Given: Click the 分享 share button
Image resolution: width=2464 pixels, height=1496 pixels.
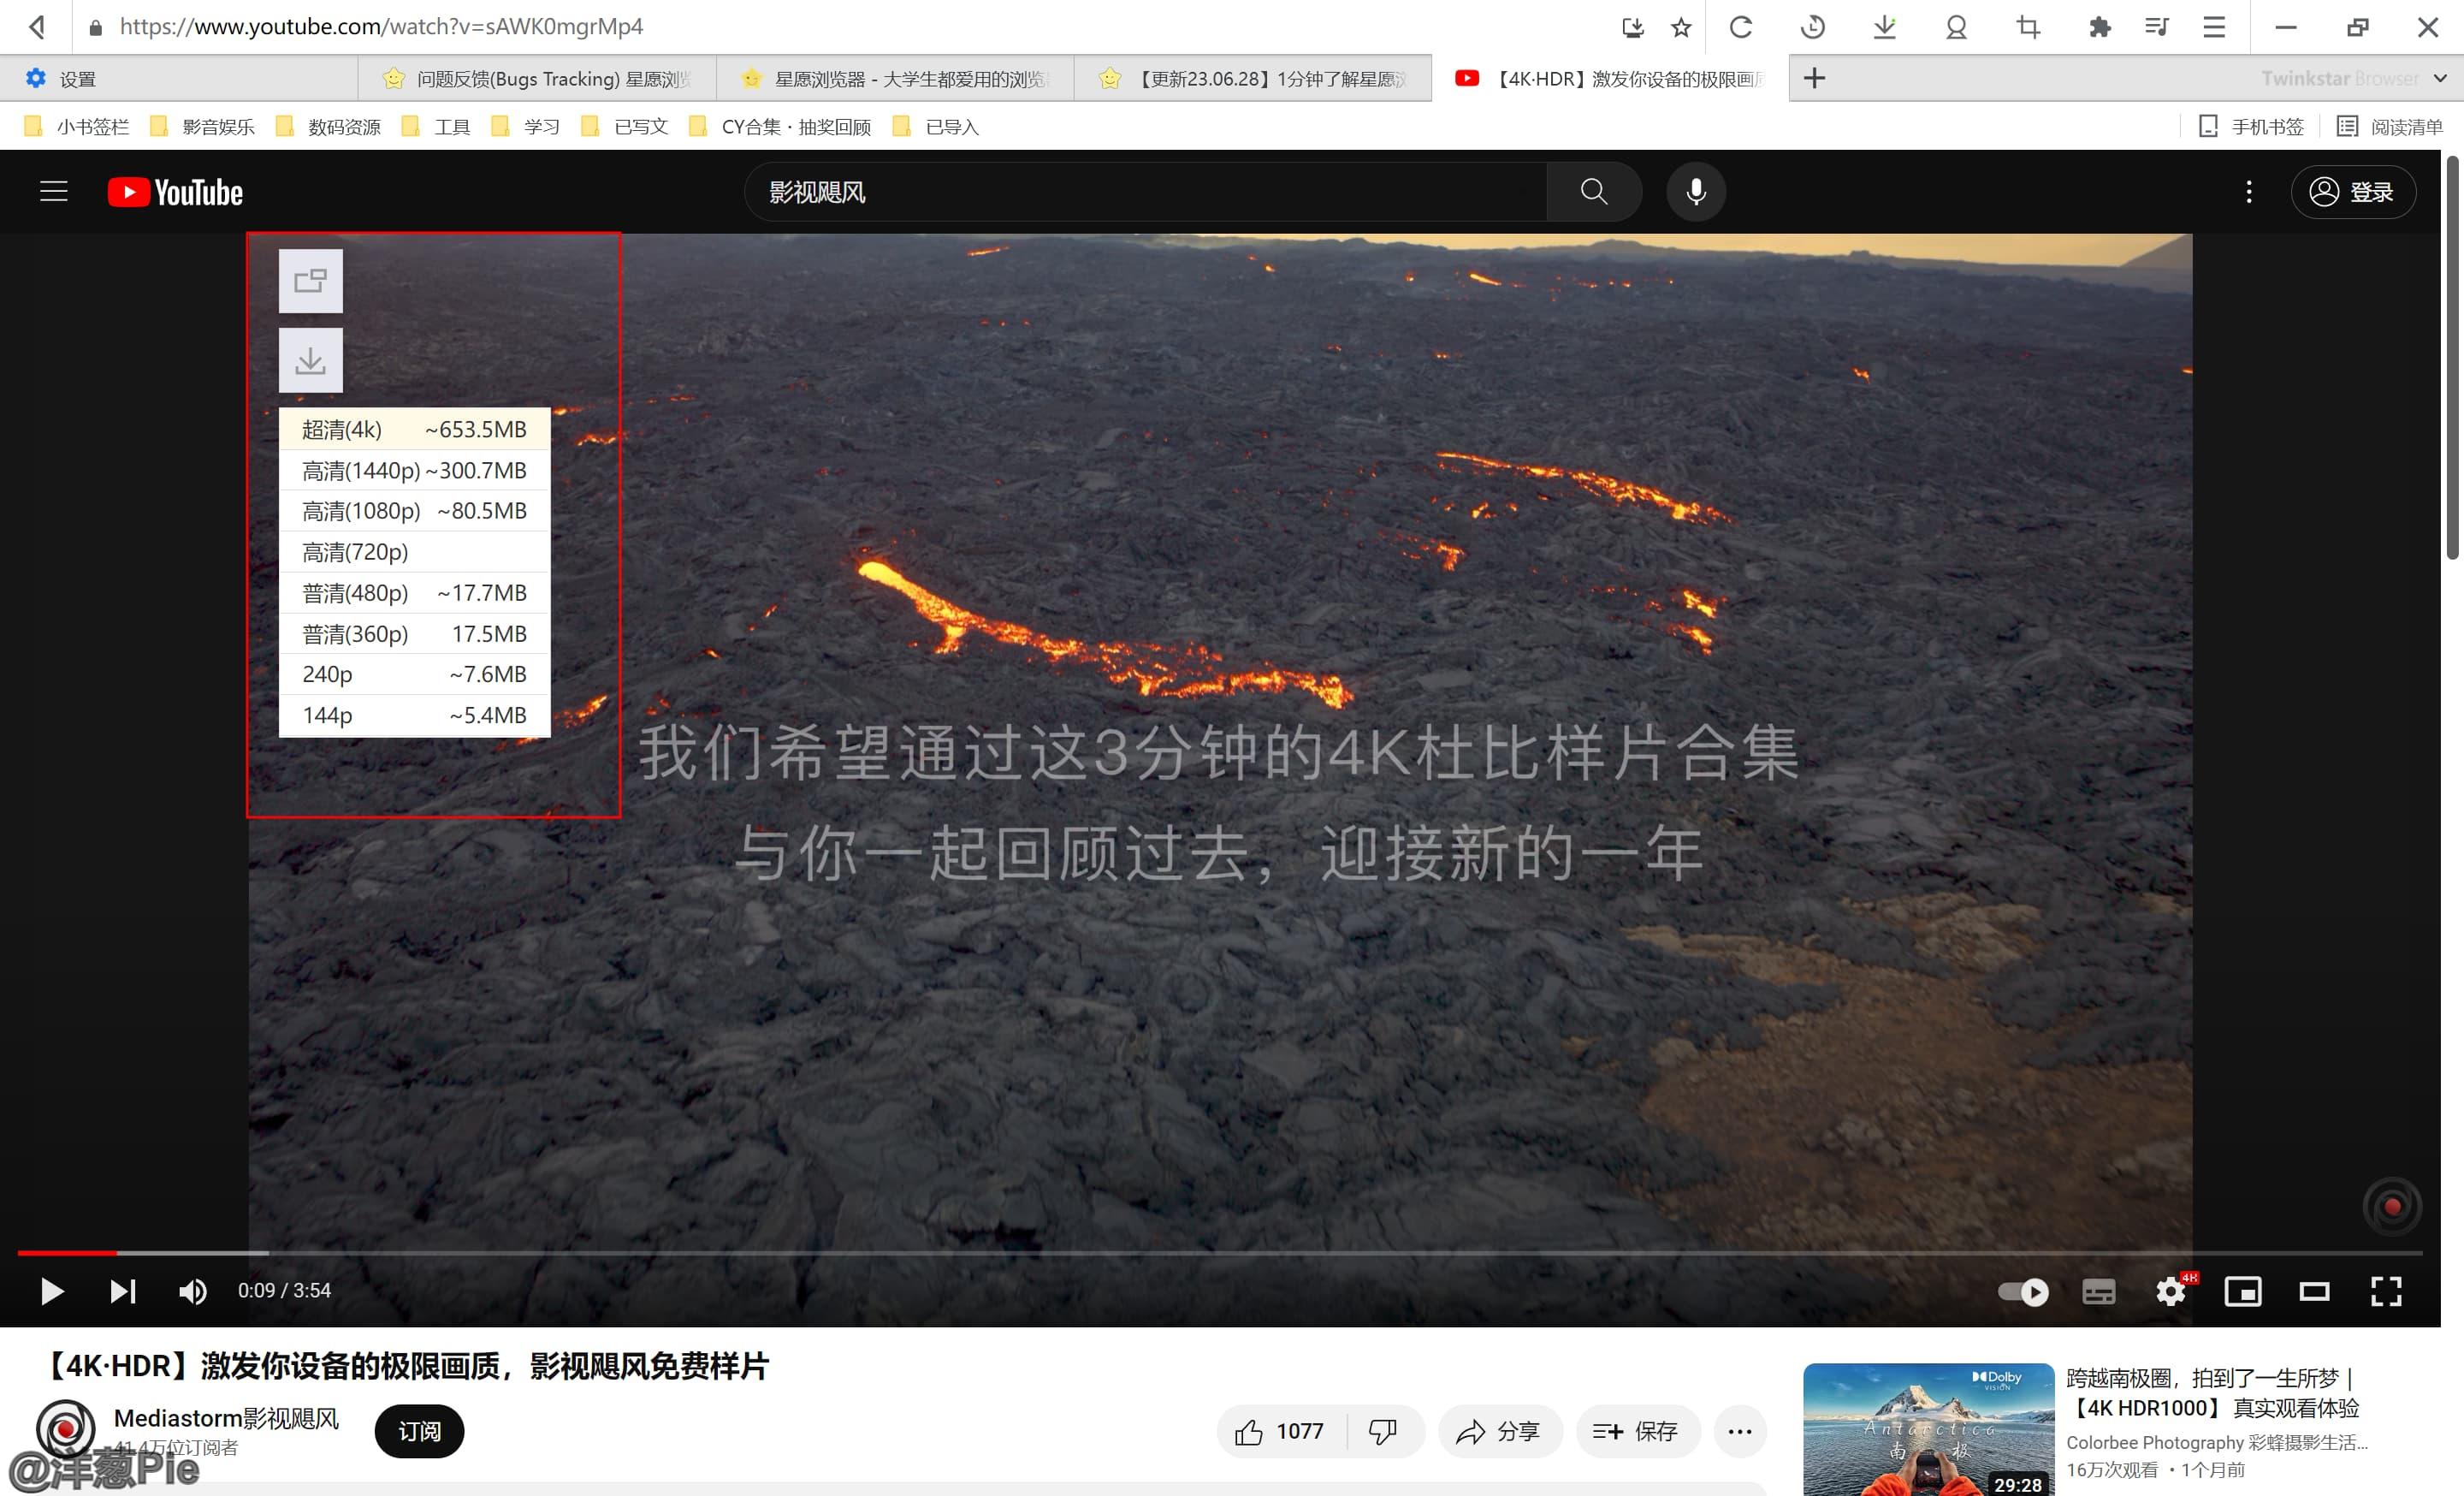Looking at the screenshot, I should [x=1498, y=1431].
